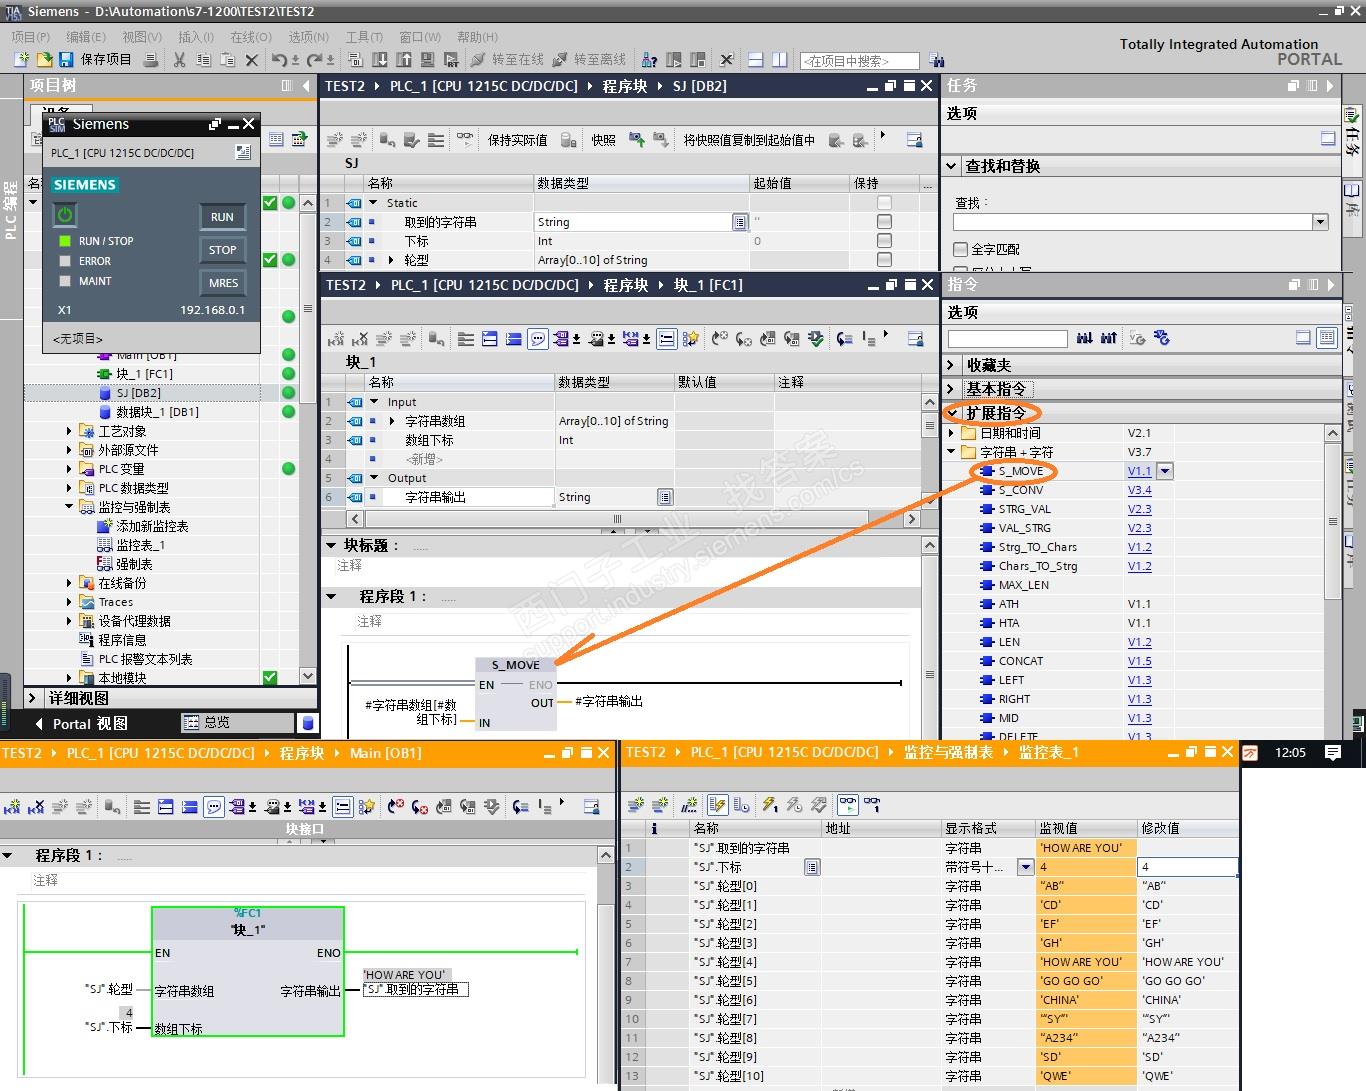
Task: Click the S_MOVE instruction block icon in the tree
Action: [x=988, y=471]
